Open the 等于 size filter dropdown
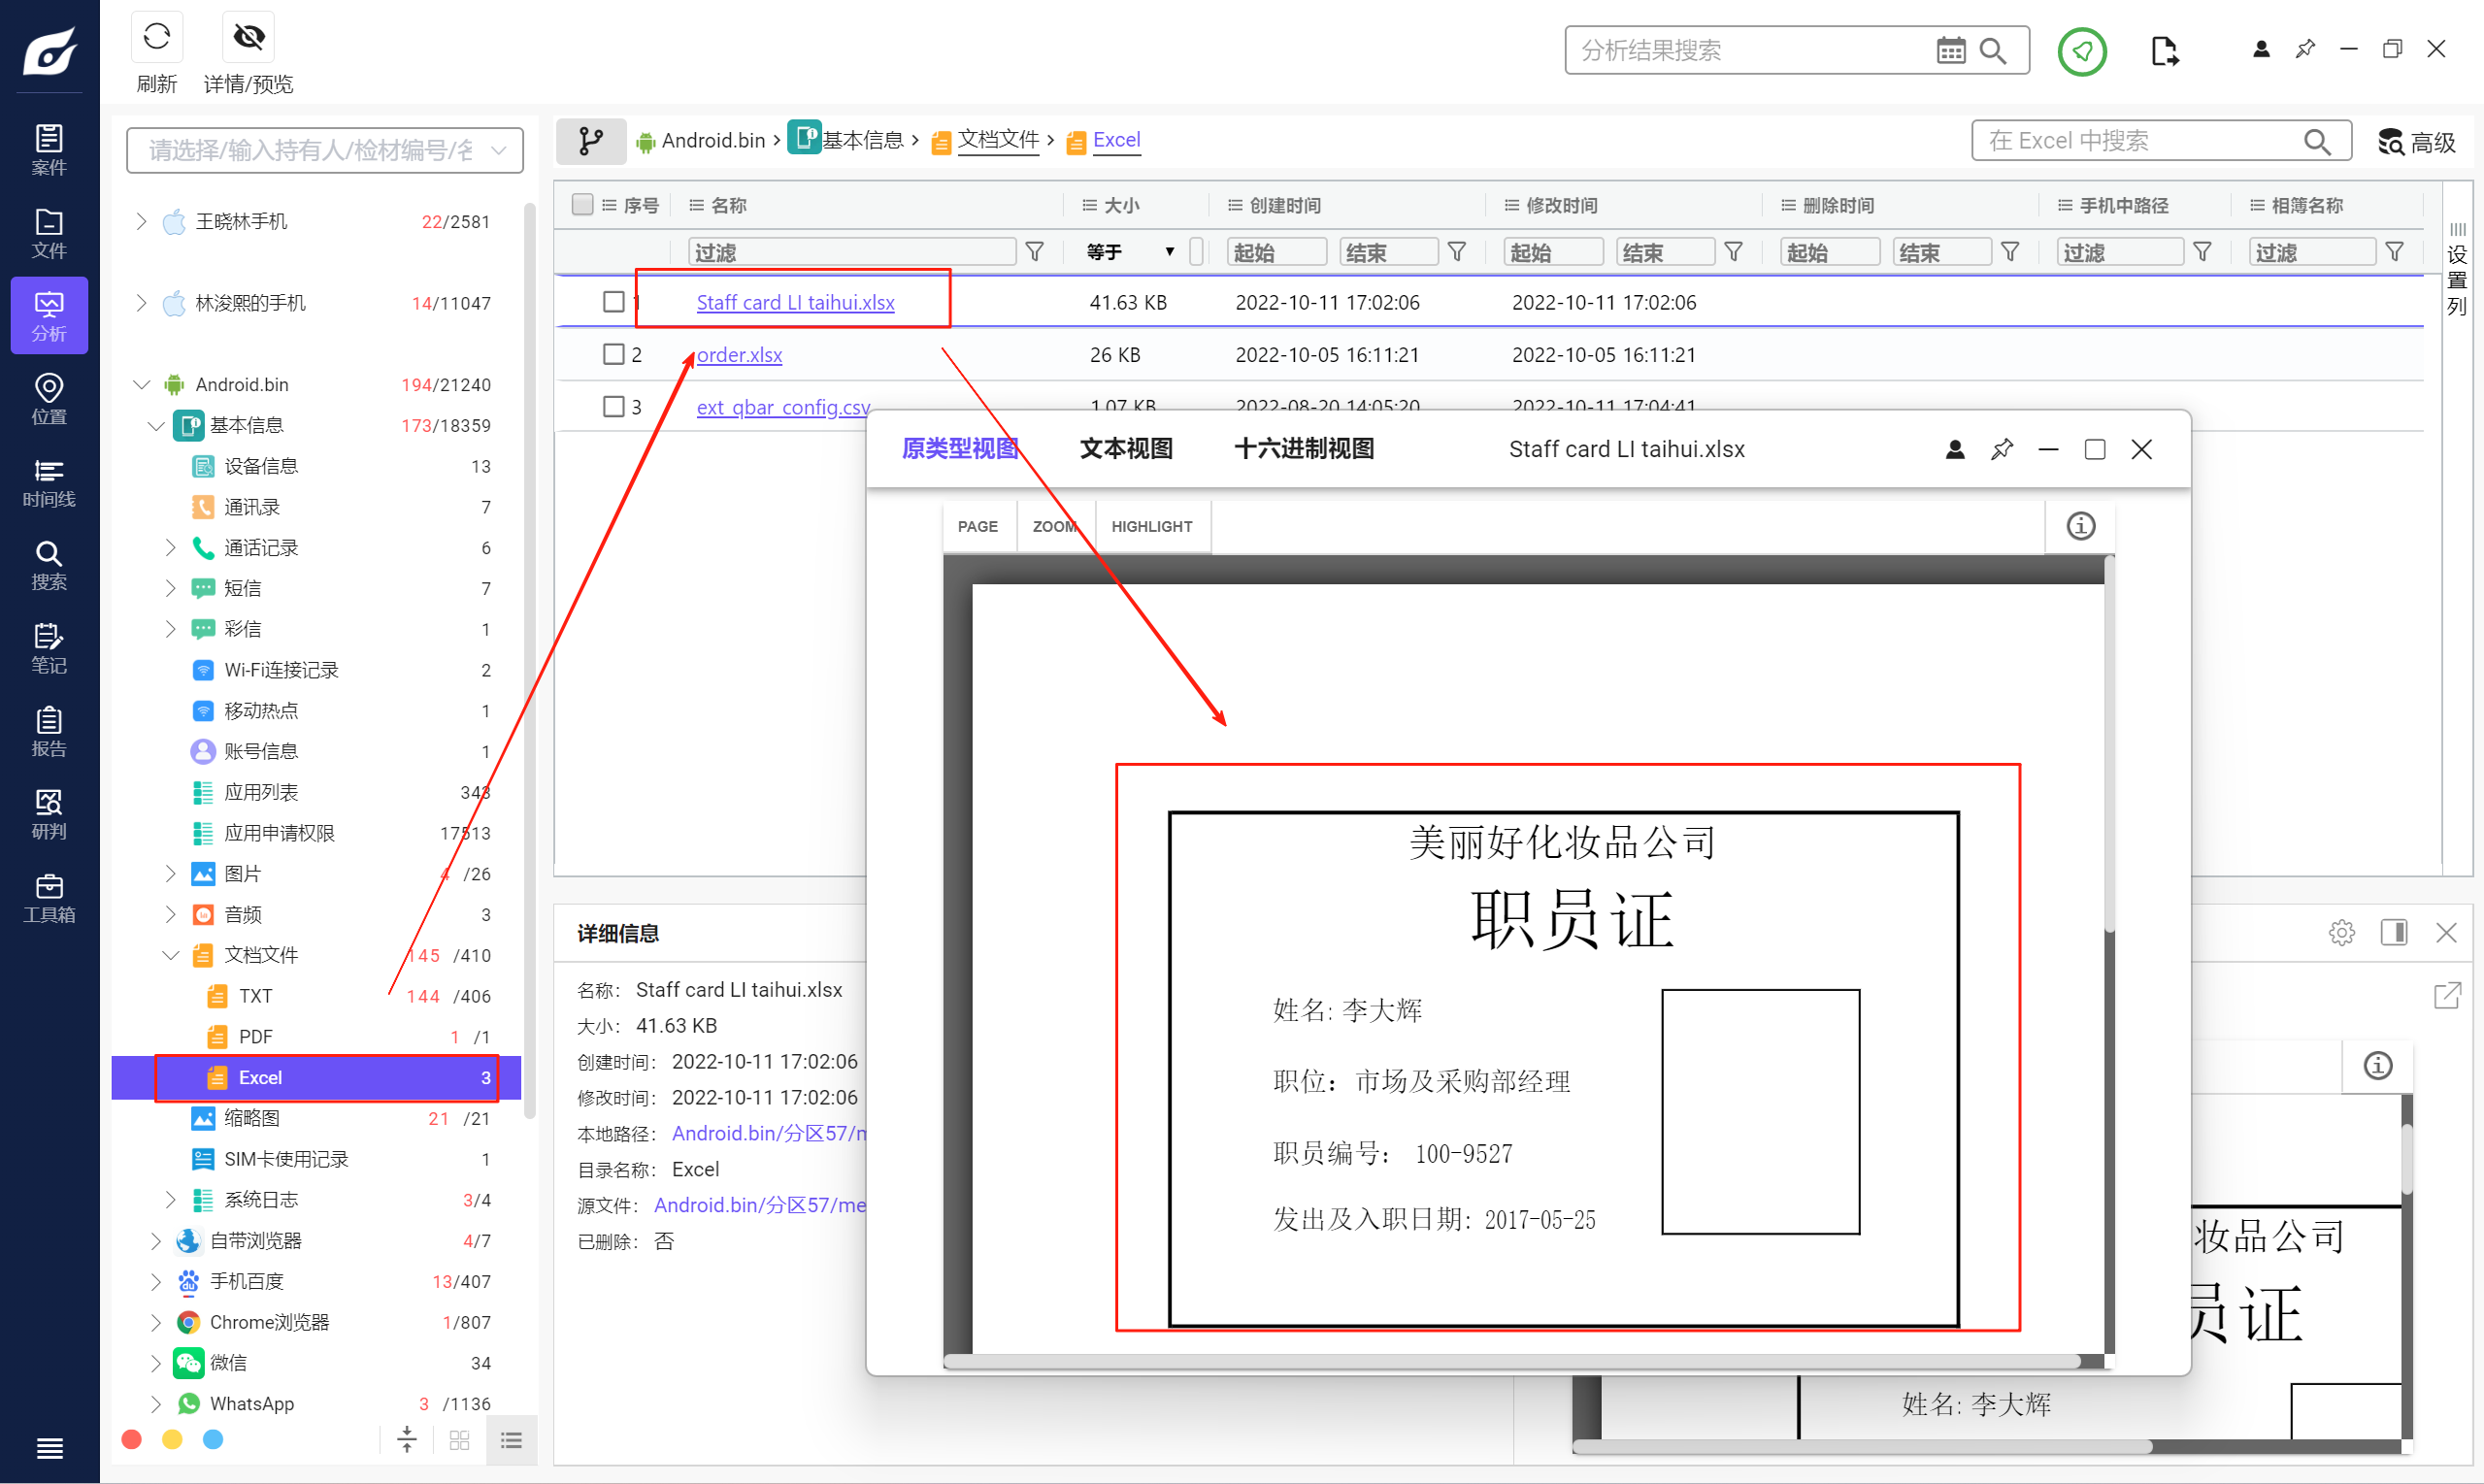 [x=1130, y=252]
